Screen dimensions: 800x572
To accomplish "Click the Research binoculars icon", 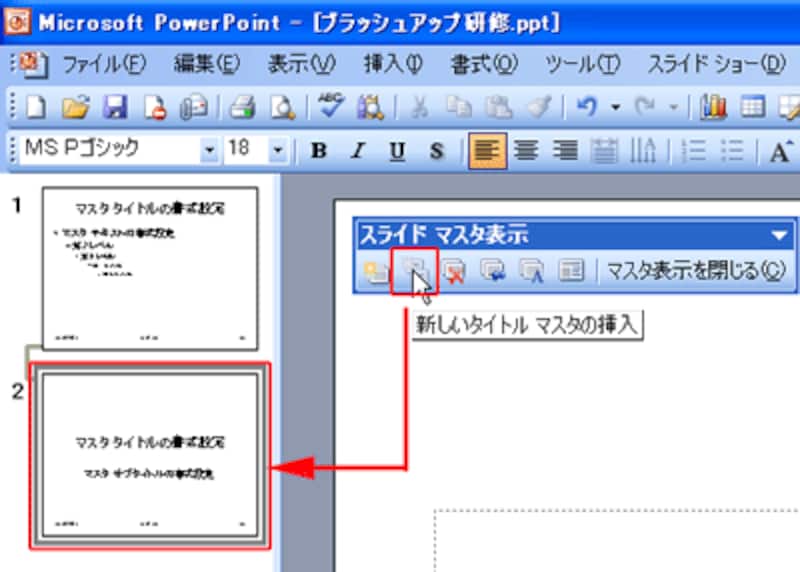I will pos(370,107).
